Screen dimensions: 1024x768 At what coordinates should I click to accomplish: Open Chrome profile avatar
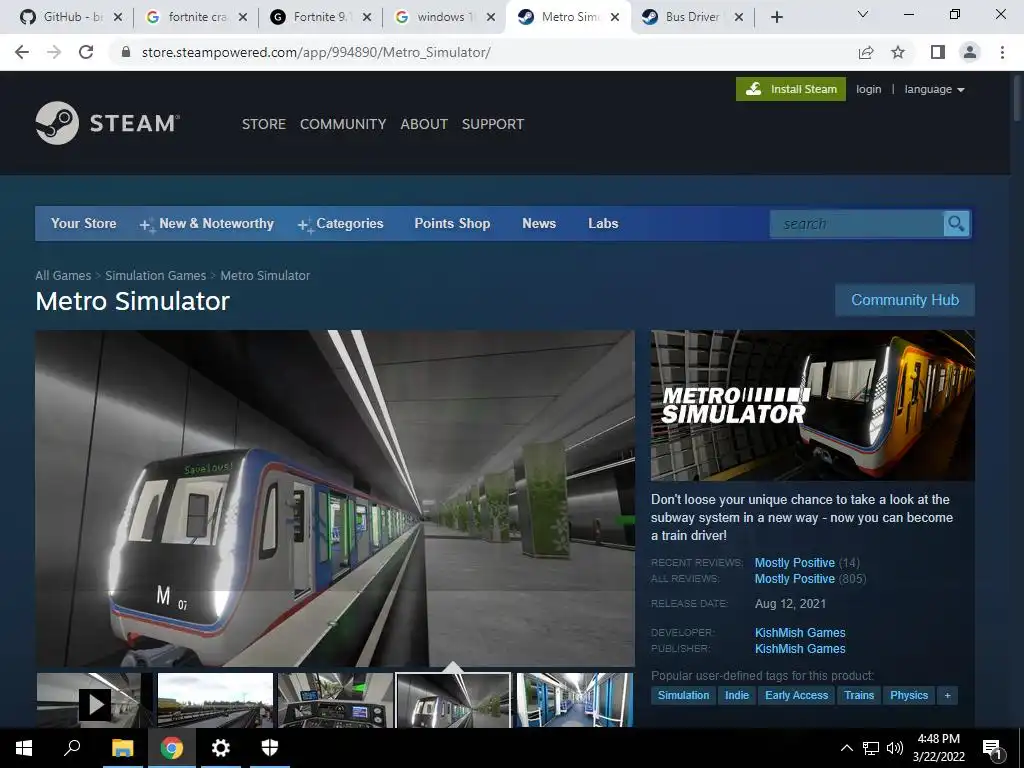click(x=970, y=52)
